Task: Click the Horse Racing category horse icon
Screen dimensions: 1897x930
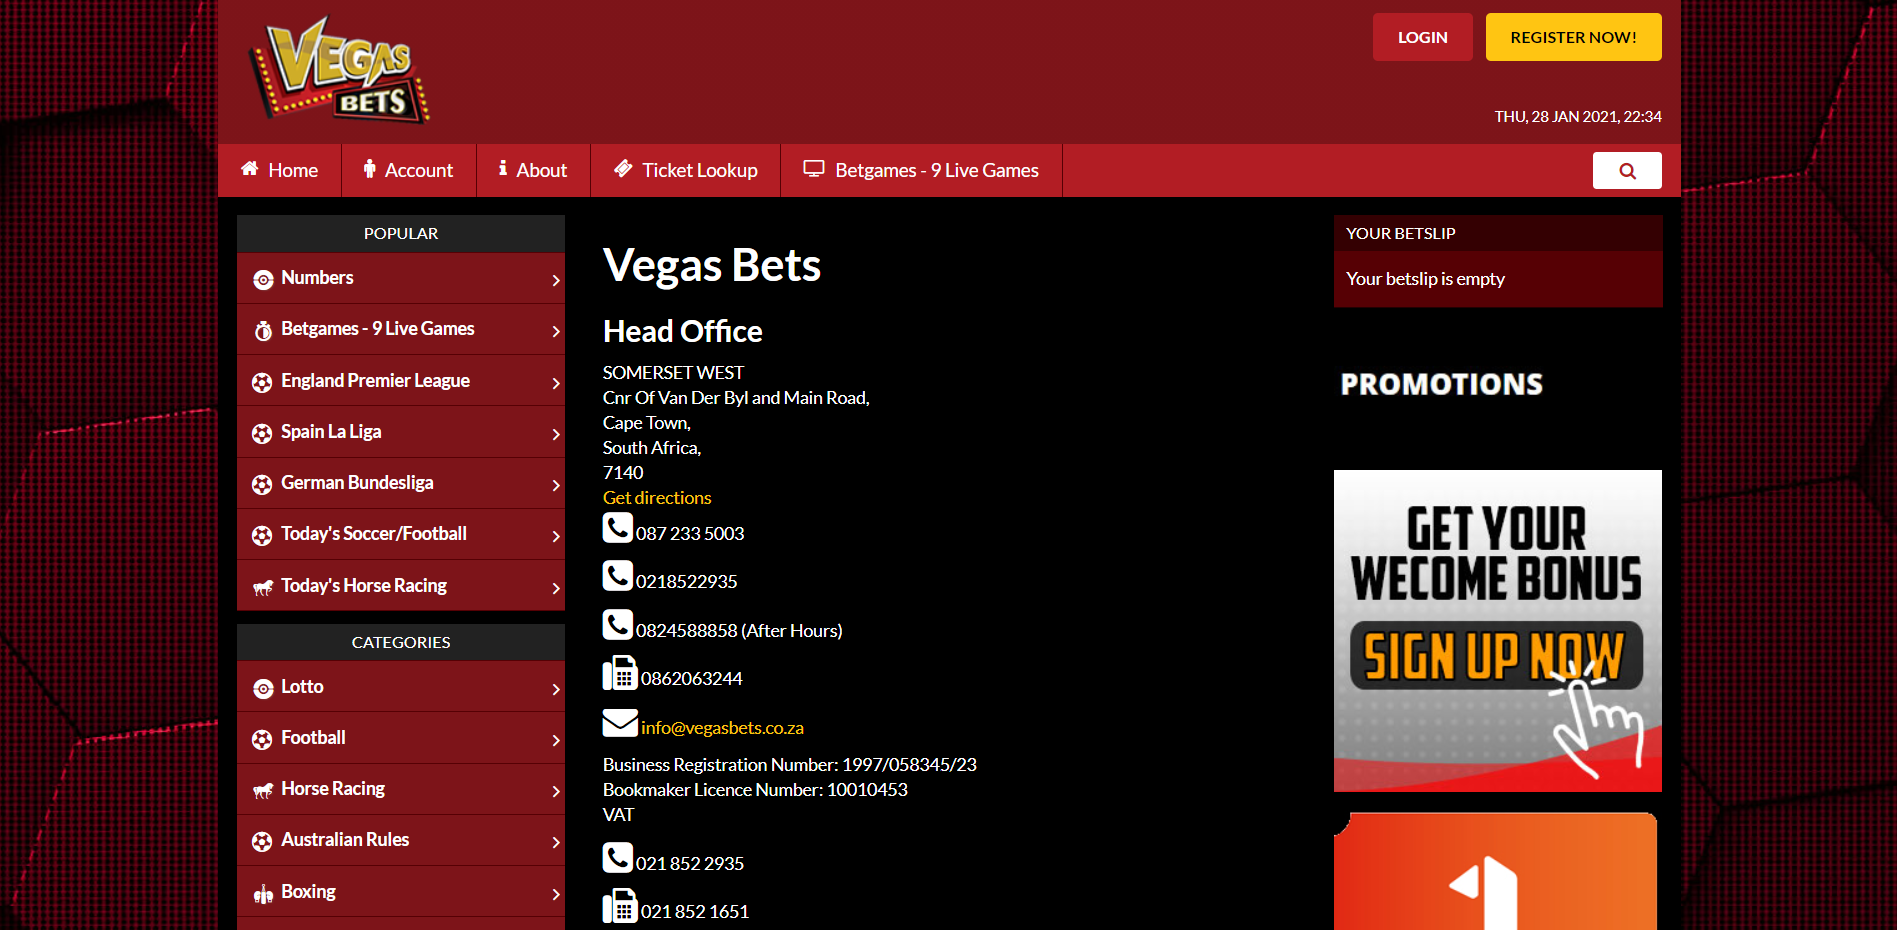Action: [263, 791]
